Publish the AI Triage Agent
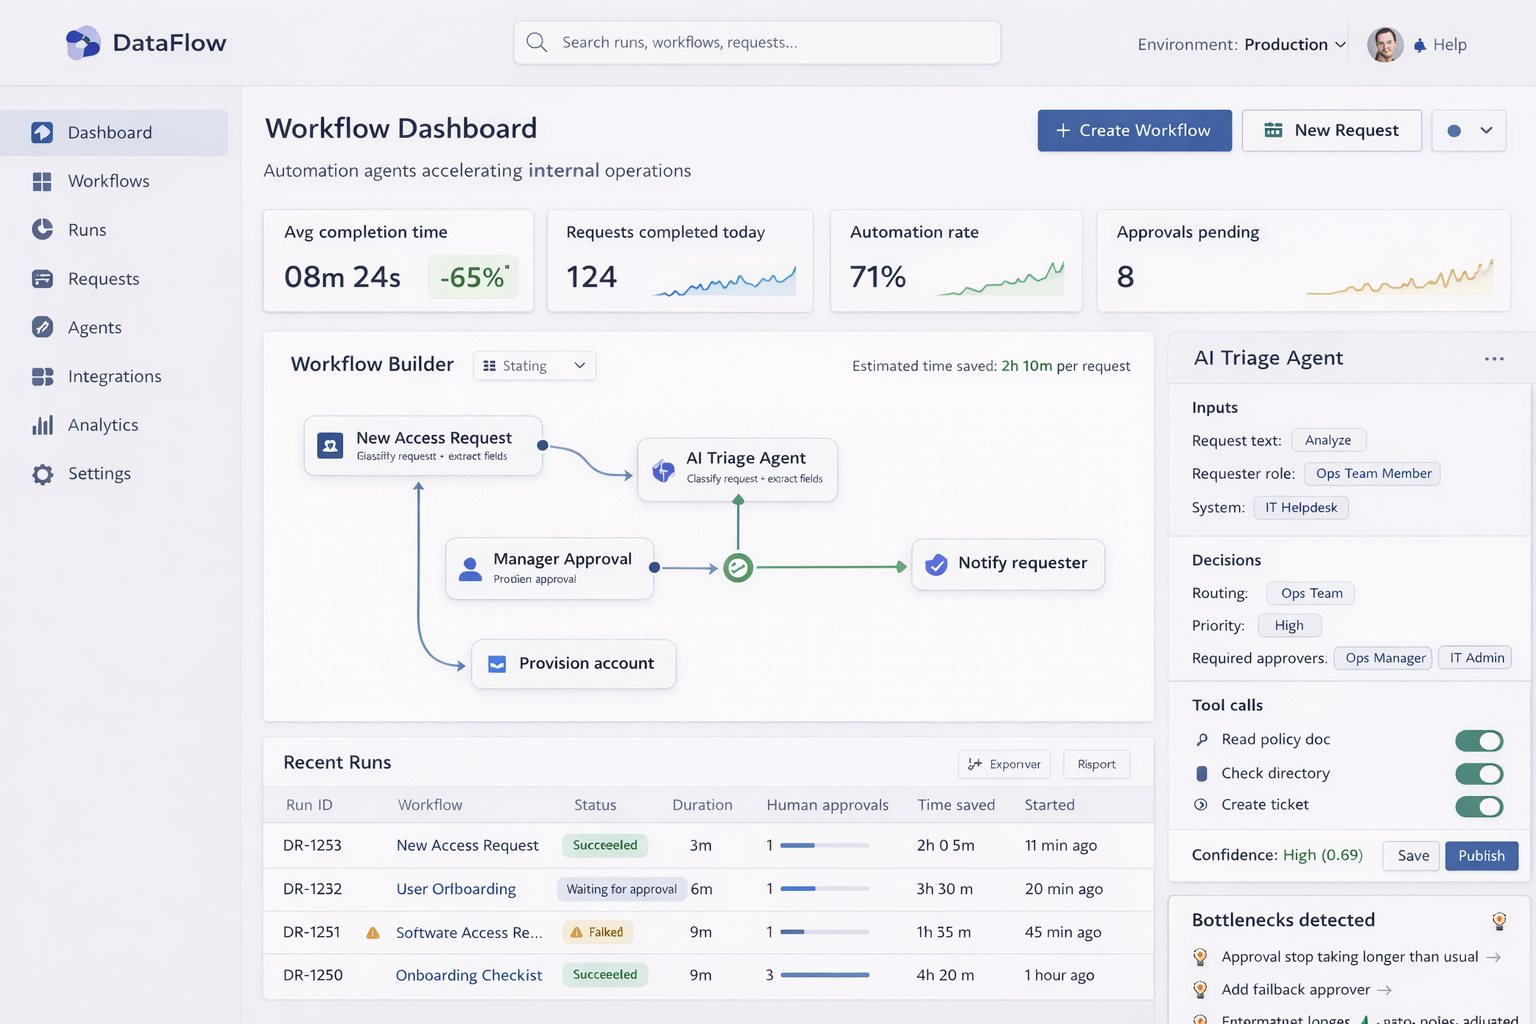This screenshot has width=1536, height=1024. [x=1481, y=855]
